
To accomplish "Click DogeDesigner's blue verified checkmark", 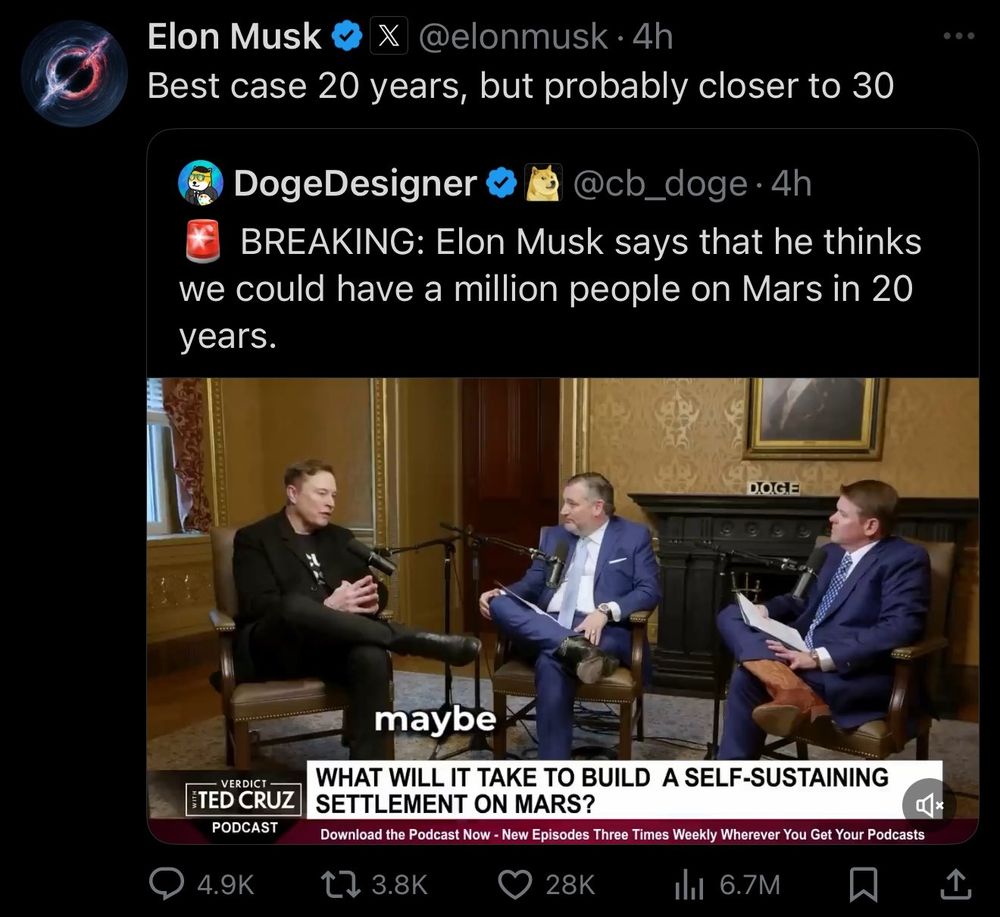I will [502, 184].
